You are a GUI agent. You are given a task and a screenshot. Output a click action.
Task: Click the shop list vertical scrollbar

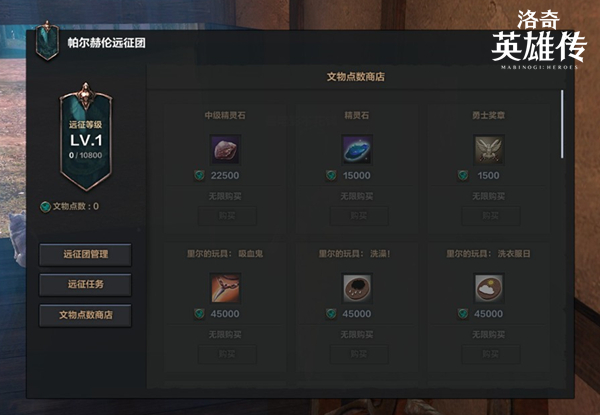[x=562, y=124]
